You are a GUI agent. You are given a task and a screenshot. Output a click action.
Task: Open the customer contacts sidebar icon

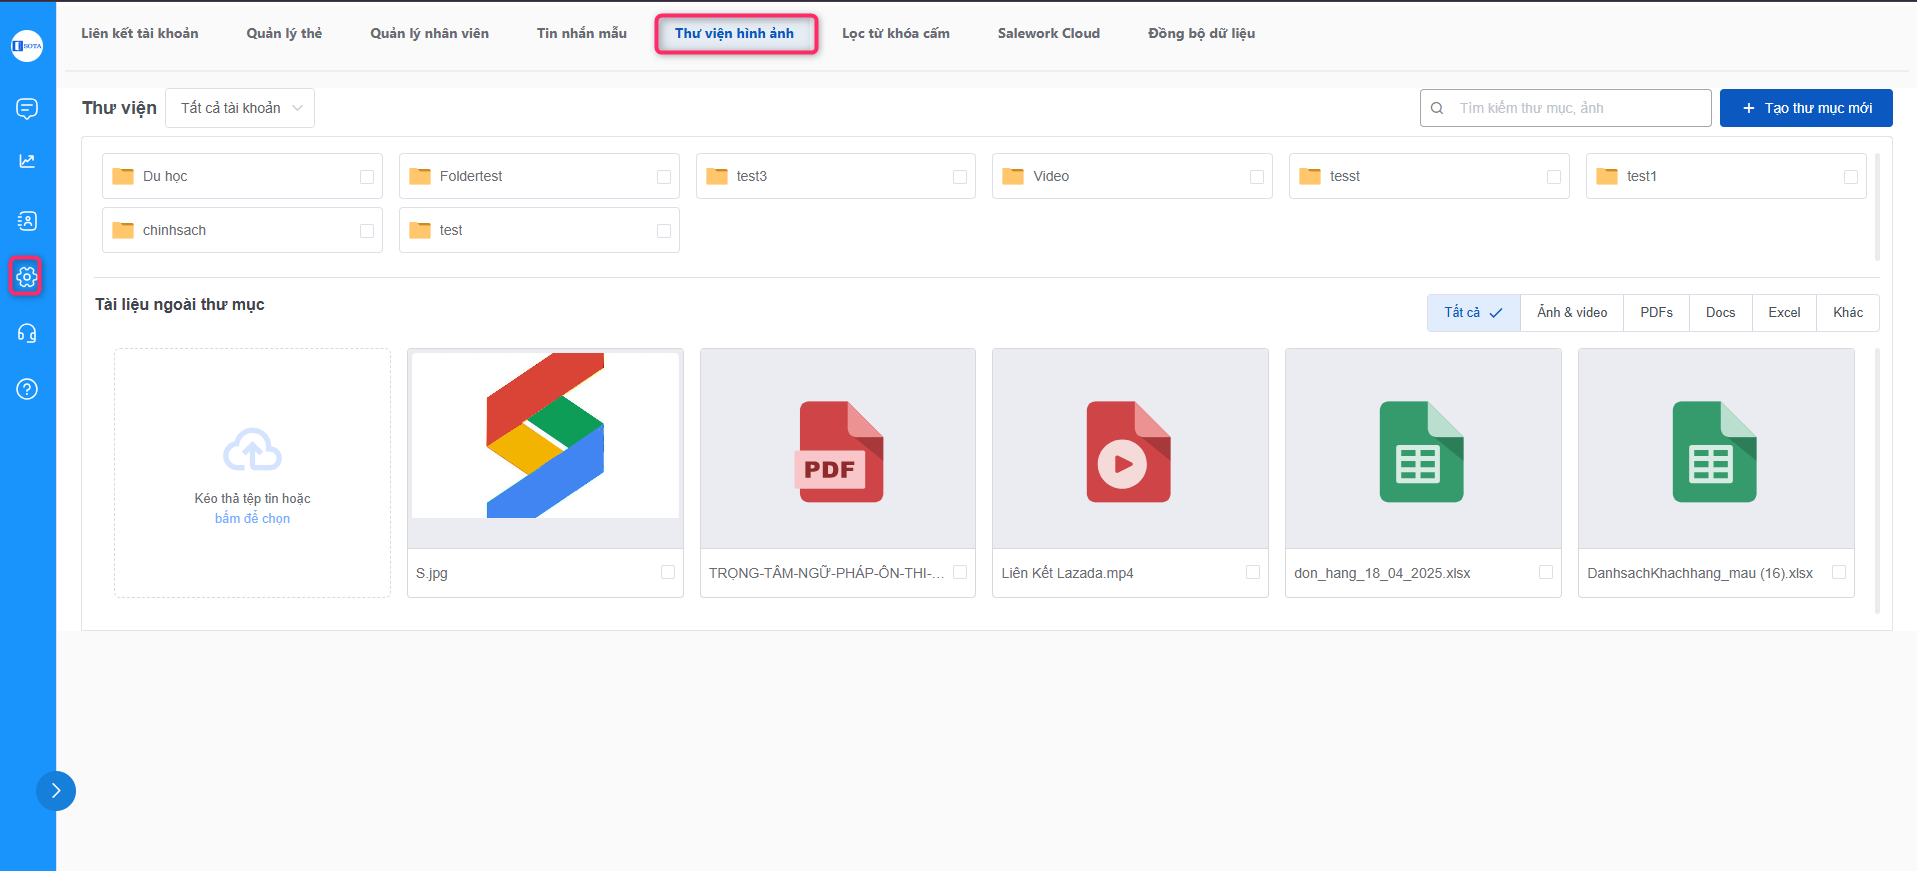(27, 221)
